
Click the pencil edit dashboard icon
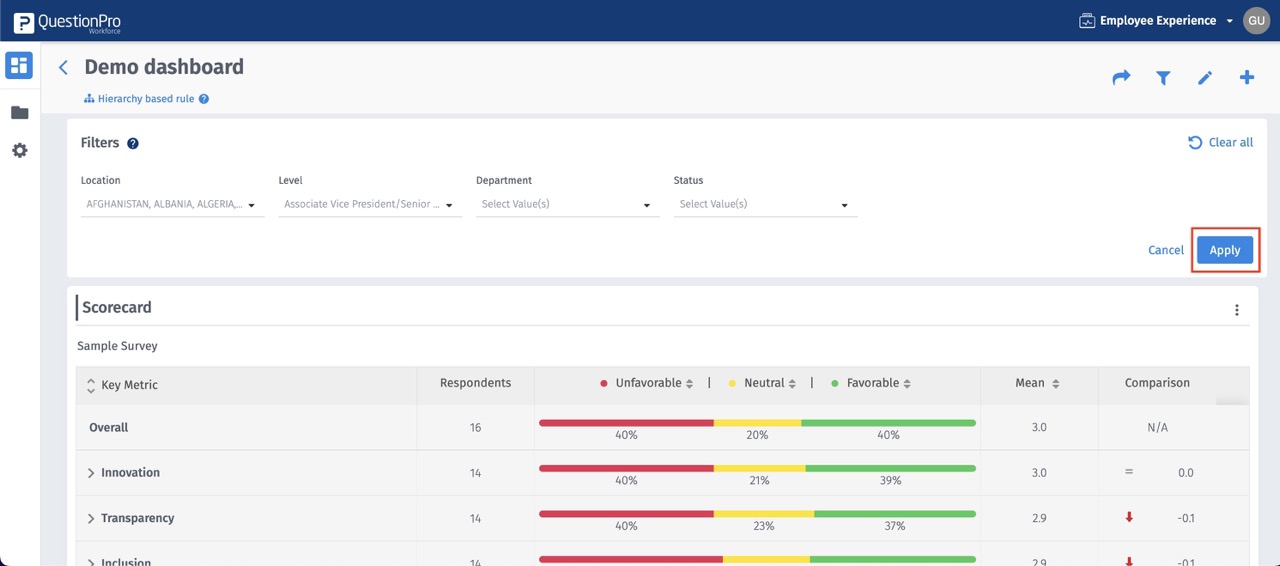click(1205, 77)
